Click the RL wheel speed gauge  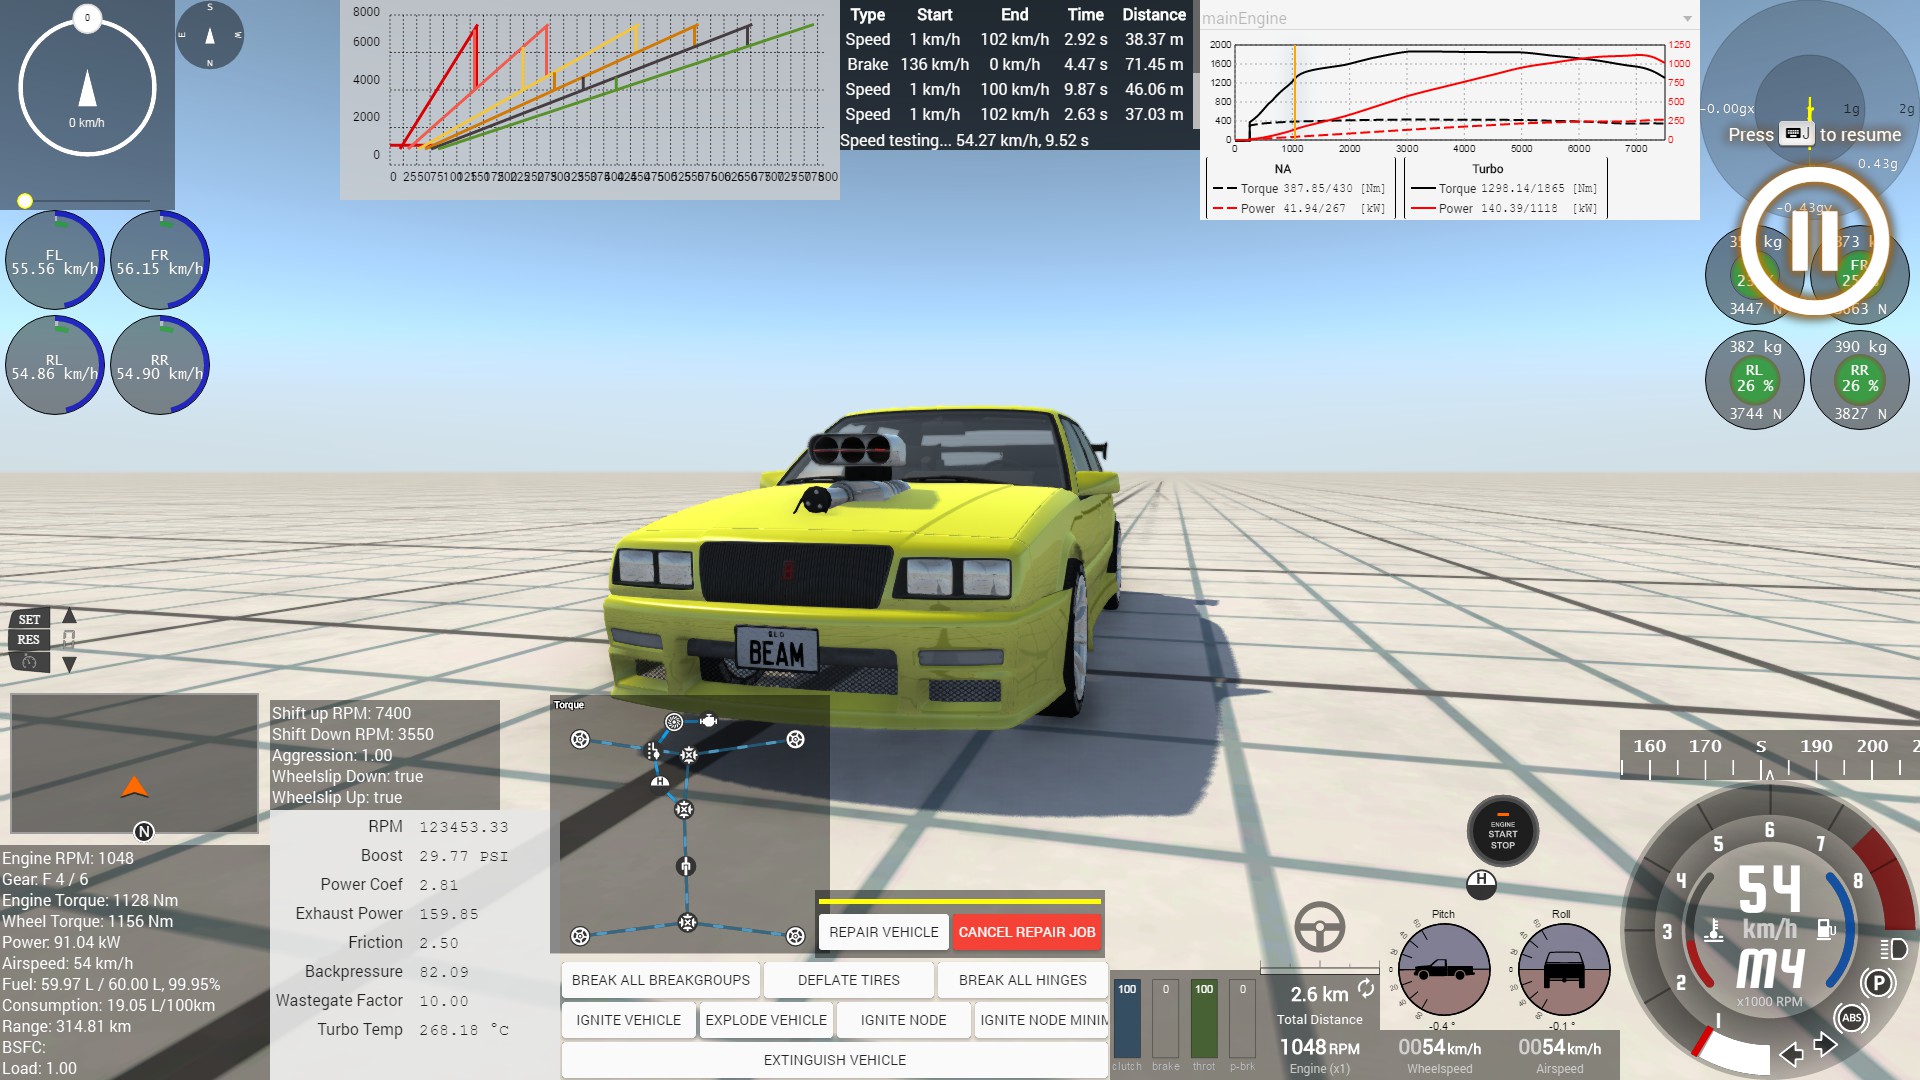tap(55, 365)
